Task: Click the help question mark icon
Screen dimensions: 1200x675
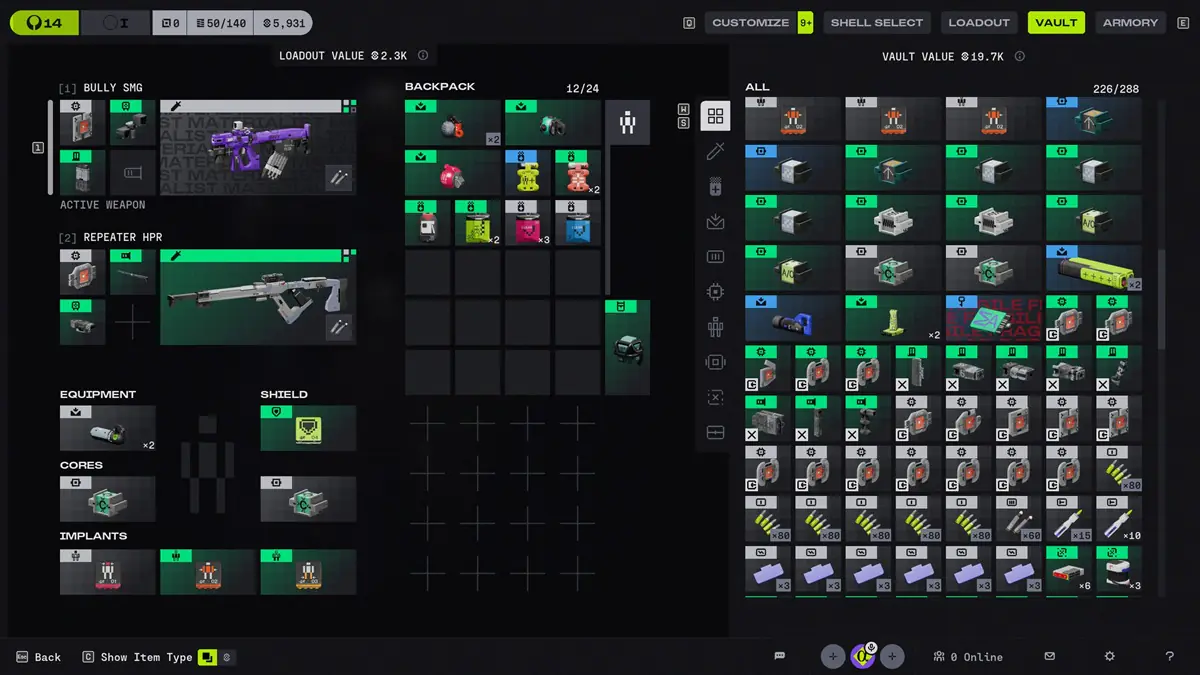Action: coord(1169,656)
